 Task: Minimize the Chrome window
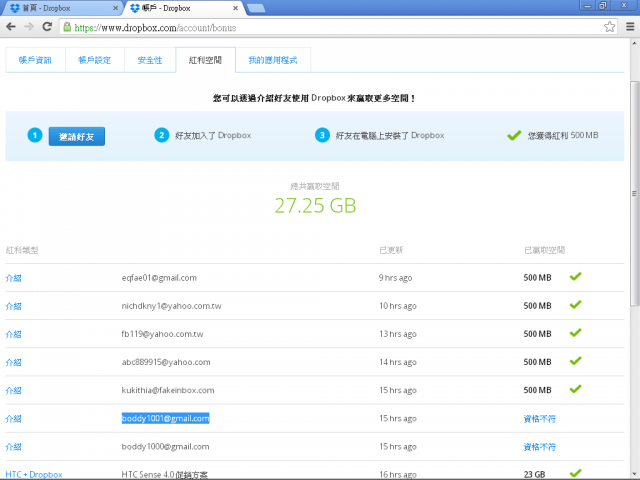(x=587, y=6)
